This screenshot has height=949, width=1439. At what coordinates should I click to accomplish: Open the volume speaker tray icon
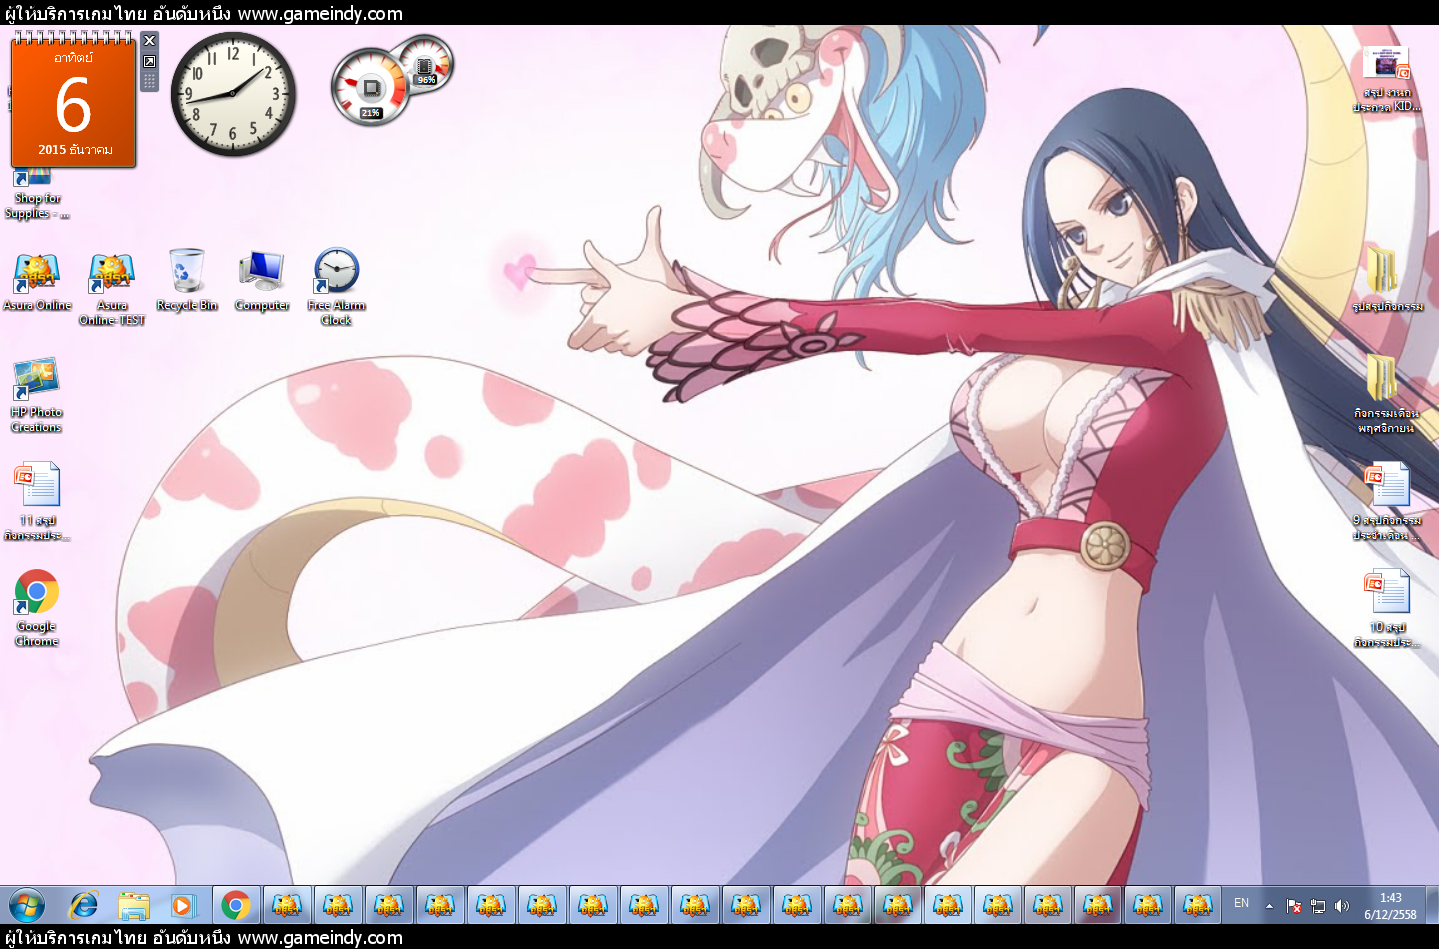1342,906
